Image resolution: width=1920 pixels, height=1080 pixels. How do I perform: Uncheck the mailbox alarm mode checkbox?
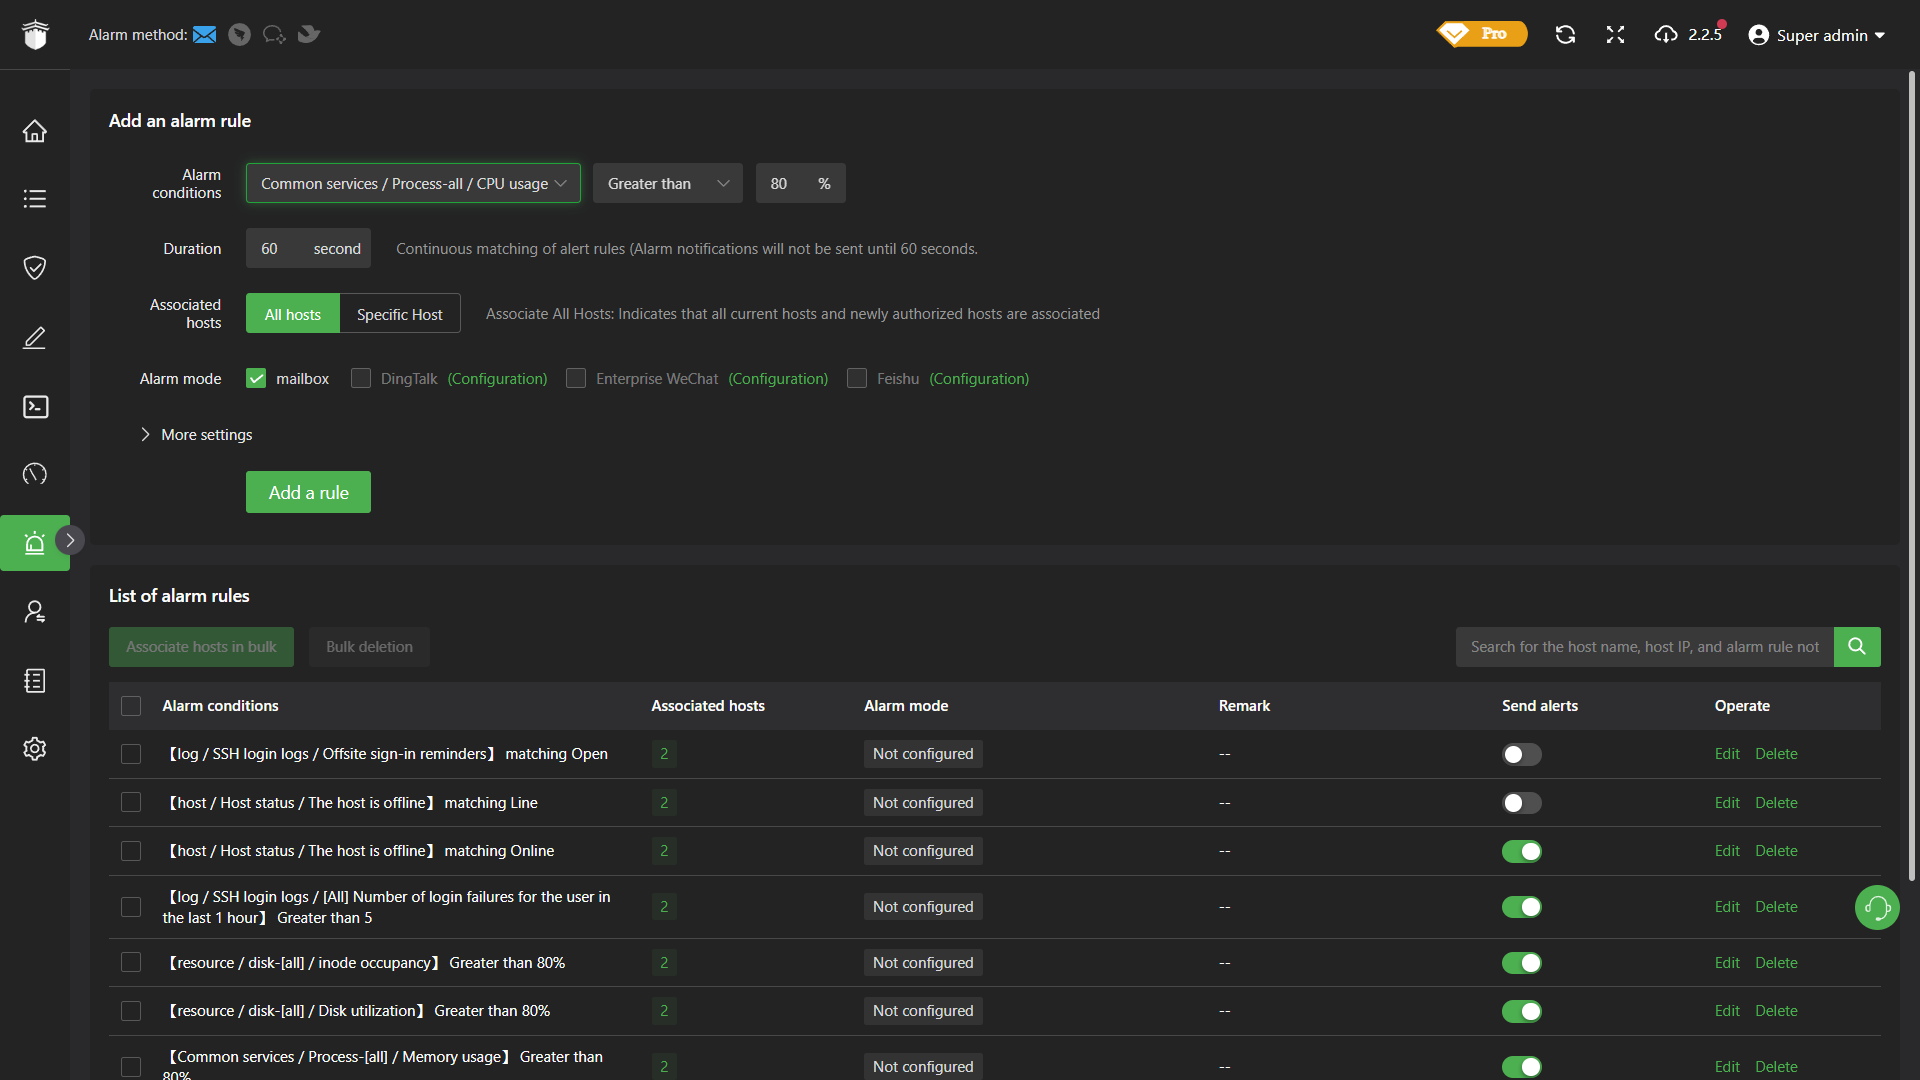(256, 379)
